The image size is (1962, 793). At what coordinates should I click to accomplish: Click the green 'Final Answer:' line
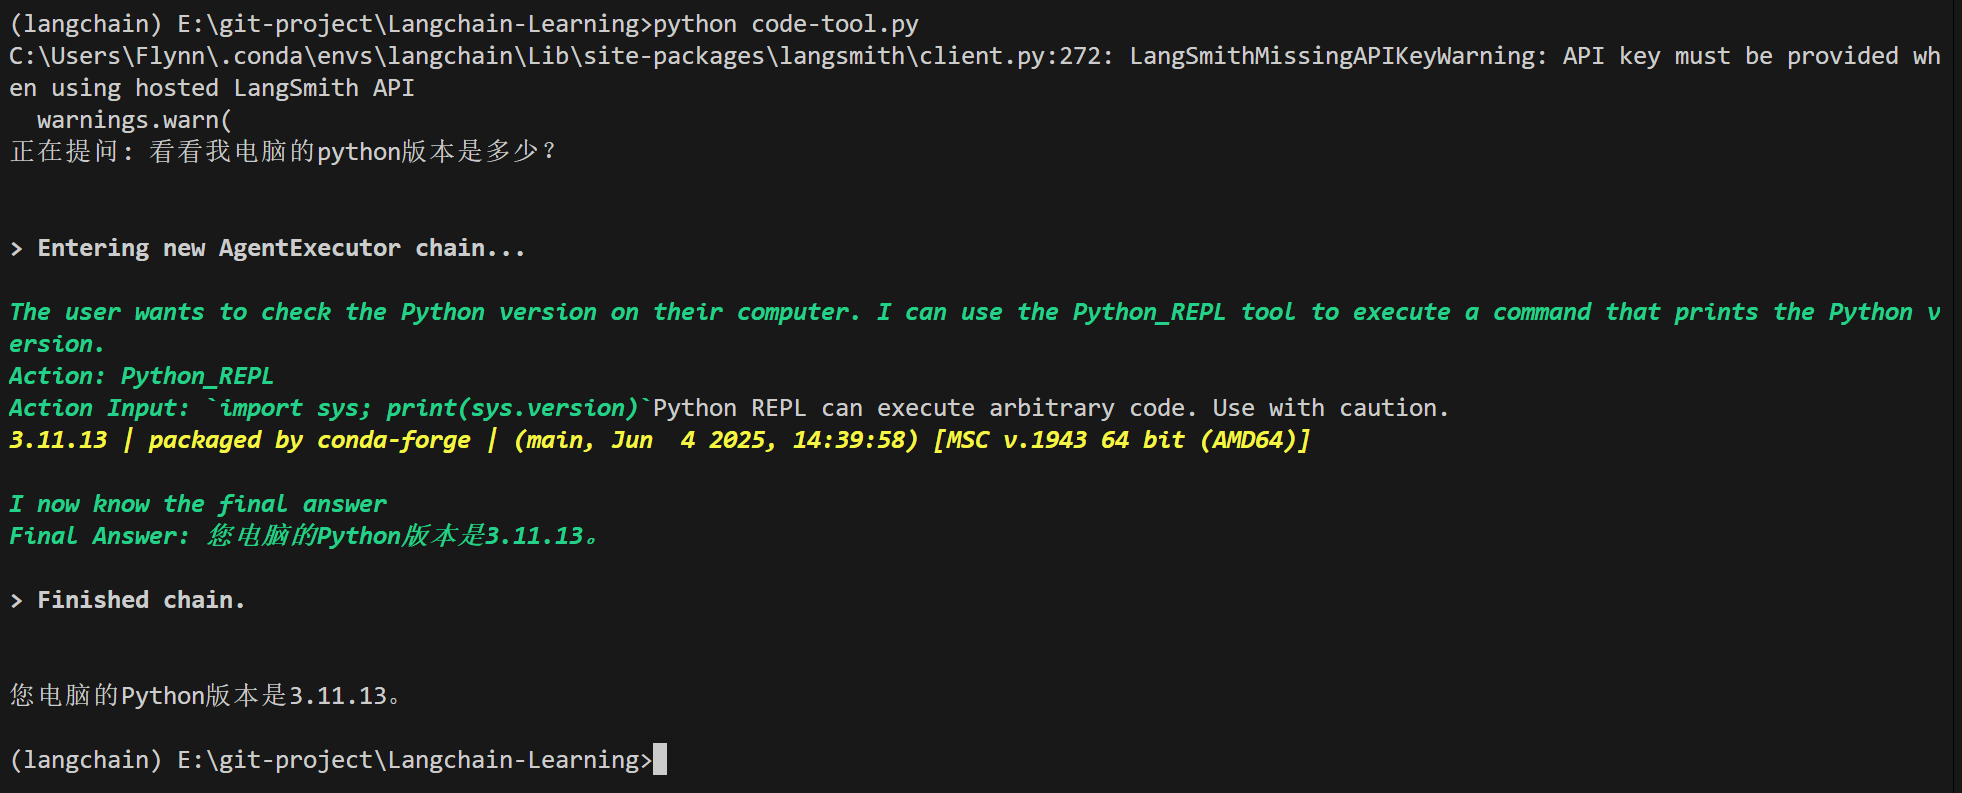(x=304, y=536)
